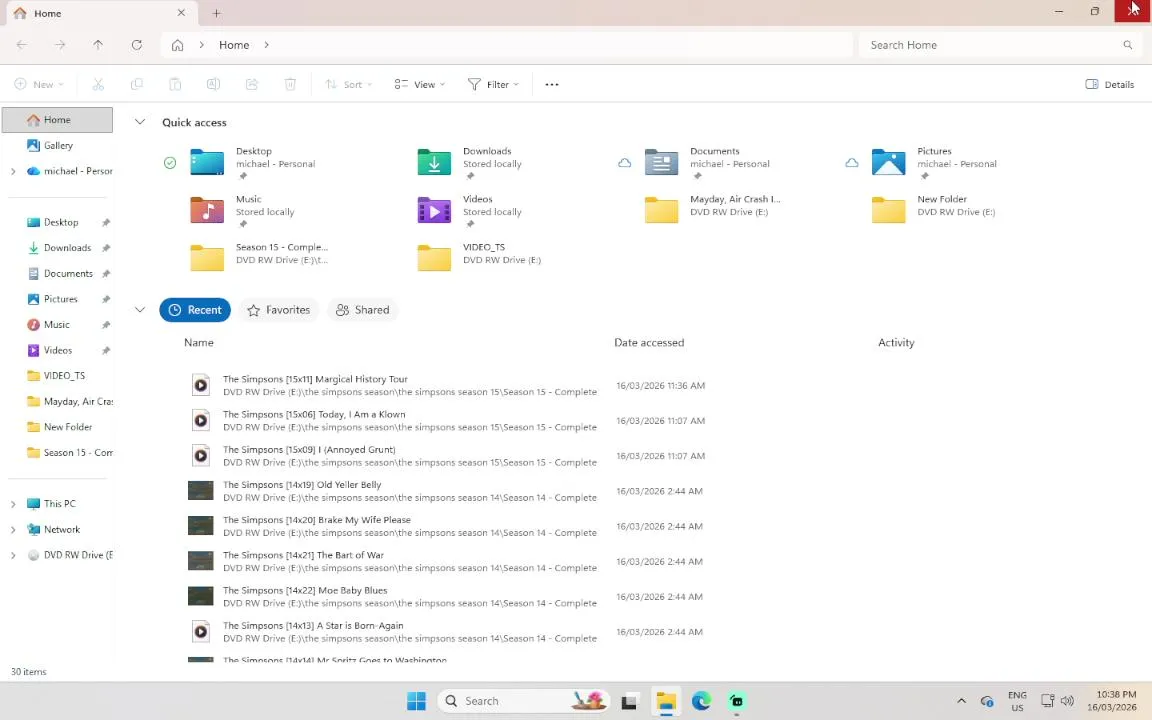Click the chevron after Home in address bar
This screenshot has width=1152, height=720.
pos(266,45)
